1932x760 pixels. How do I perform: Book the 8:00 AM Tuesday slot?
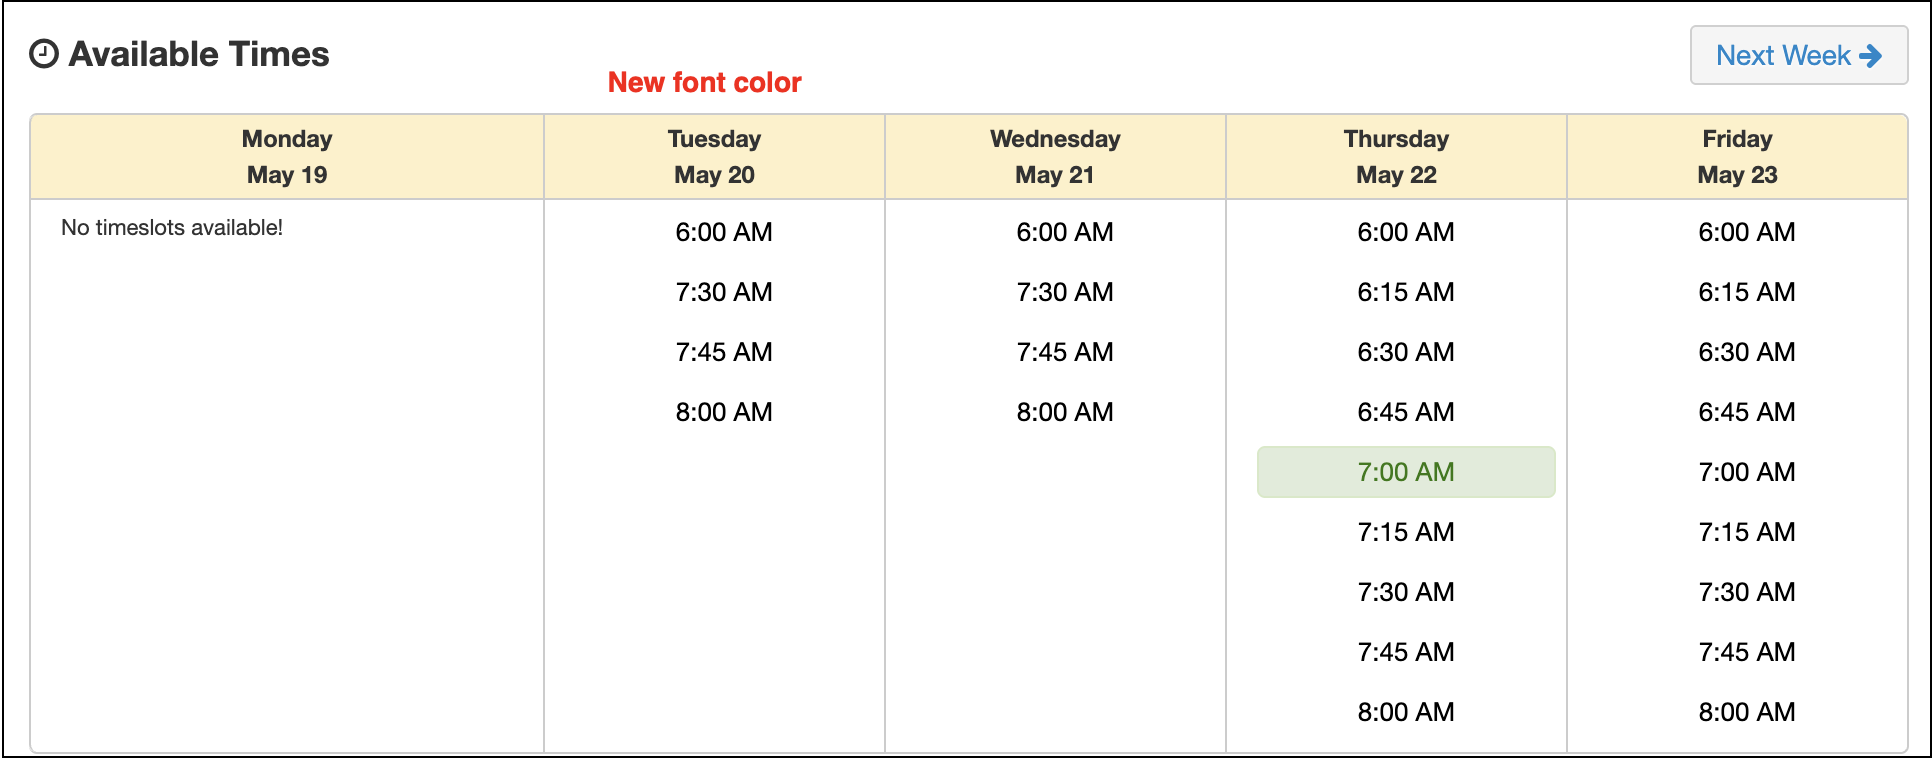pos(723,412)
